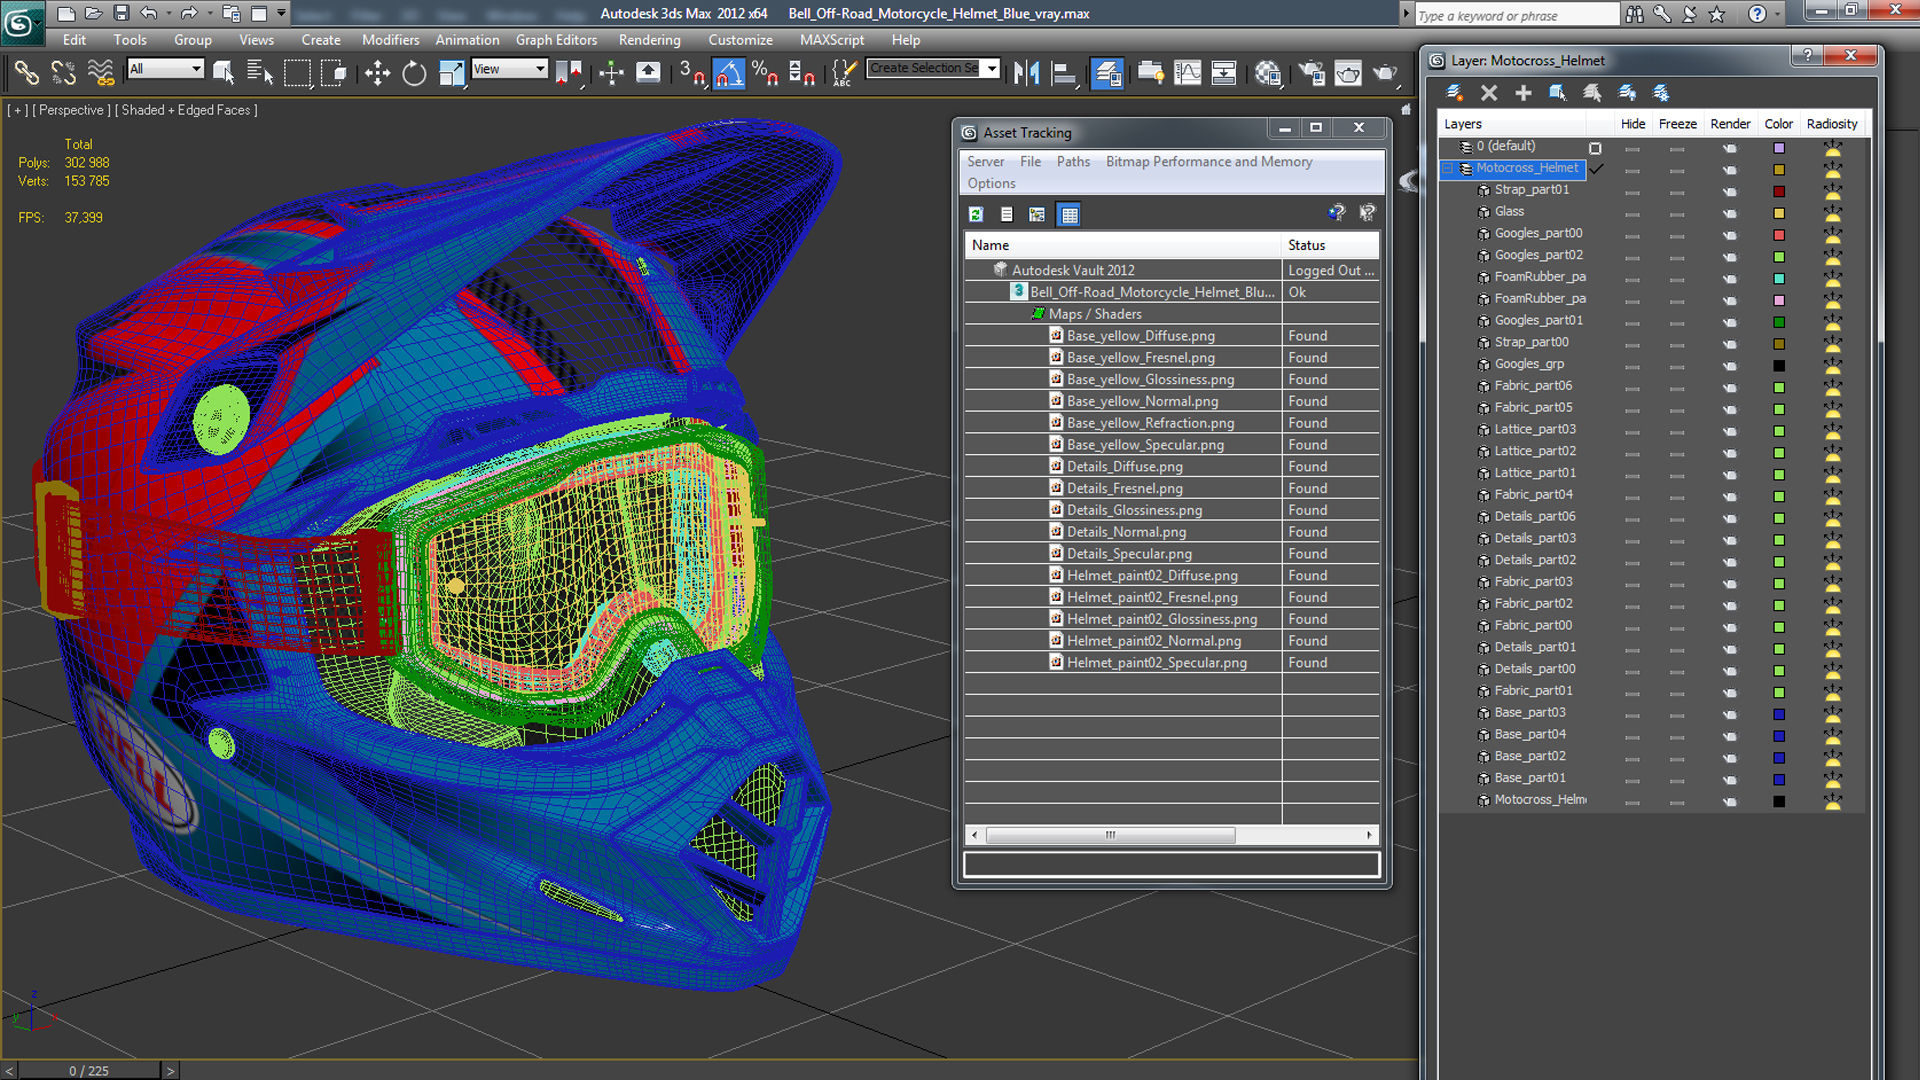The width and height of the screenshot is (1920, 1080).
Task: Sort Asset Tracking by Status column header
Action: [1330, 245]
